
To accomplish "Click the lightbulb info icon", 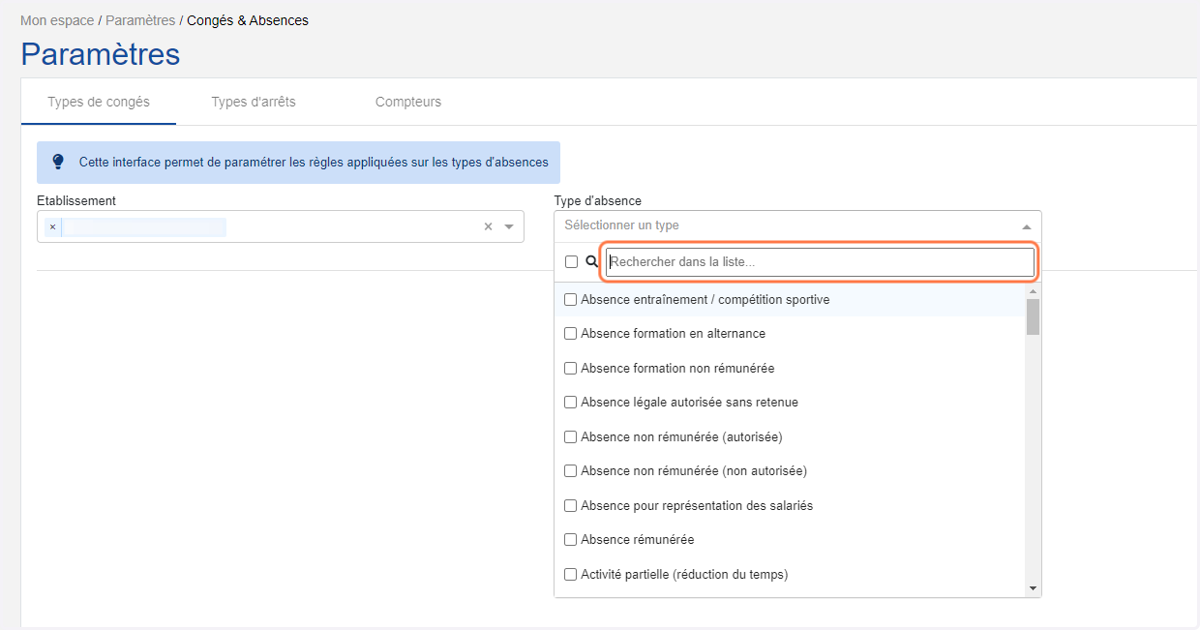I will pos(58,161).
